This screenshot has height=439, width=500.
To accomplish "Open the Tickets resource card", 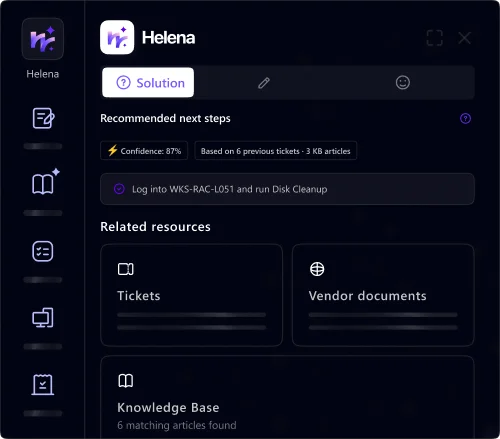I will point(191,295).
